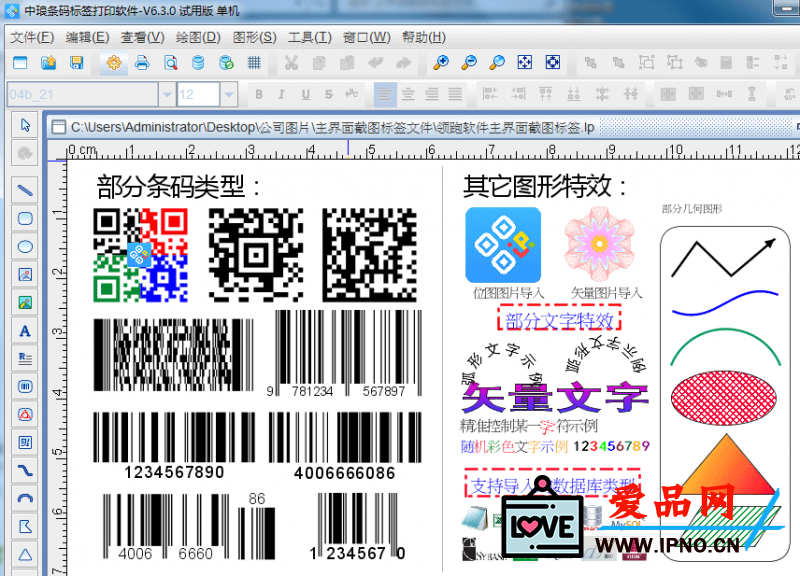
Task: Open database settings cylinder icon
Action: pyautogui.click(x=198, y=63)
